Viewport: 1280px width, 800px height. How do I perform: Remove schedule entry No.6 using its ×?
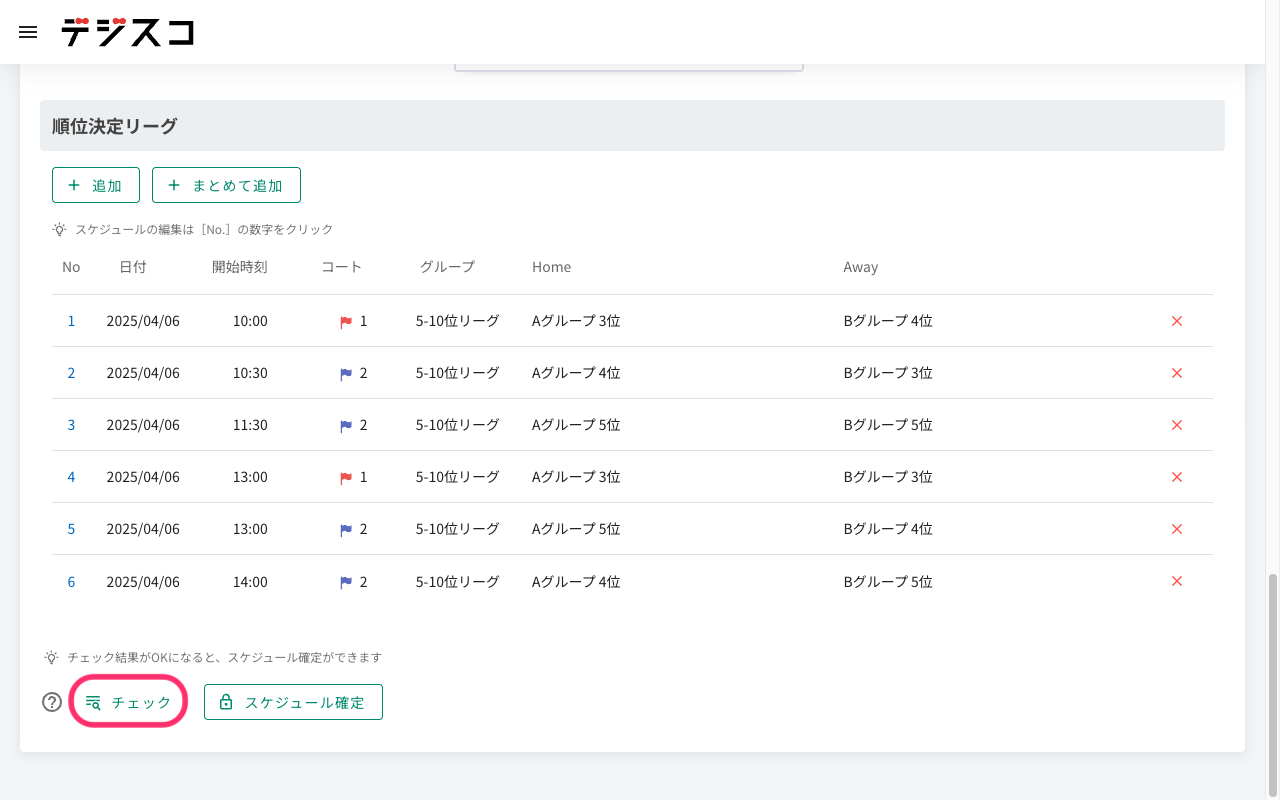coord(1177,581)
